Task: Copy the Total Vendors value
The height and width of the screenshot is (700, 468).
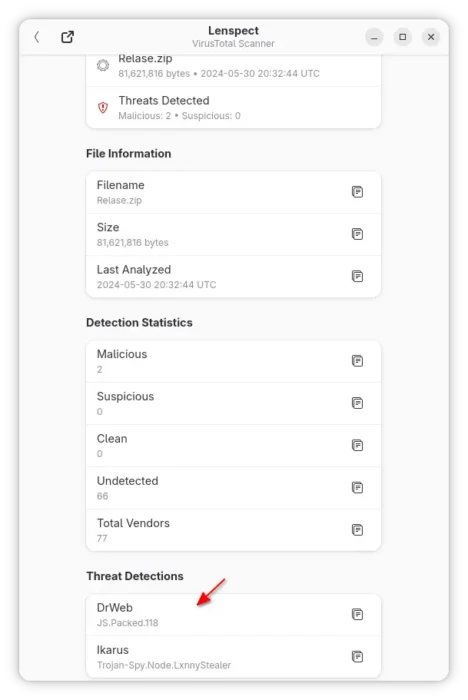Action: tap(357, 530)
